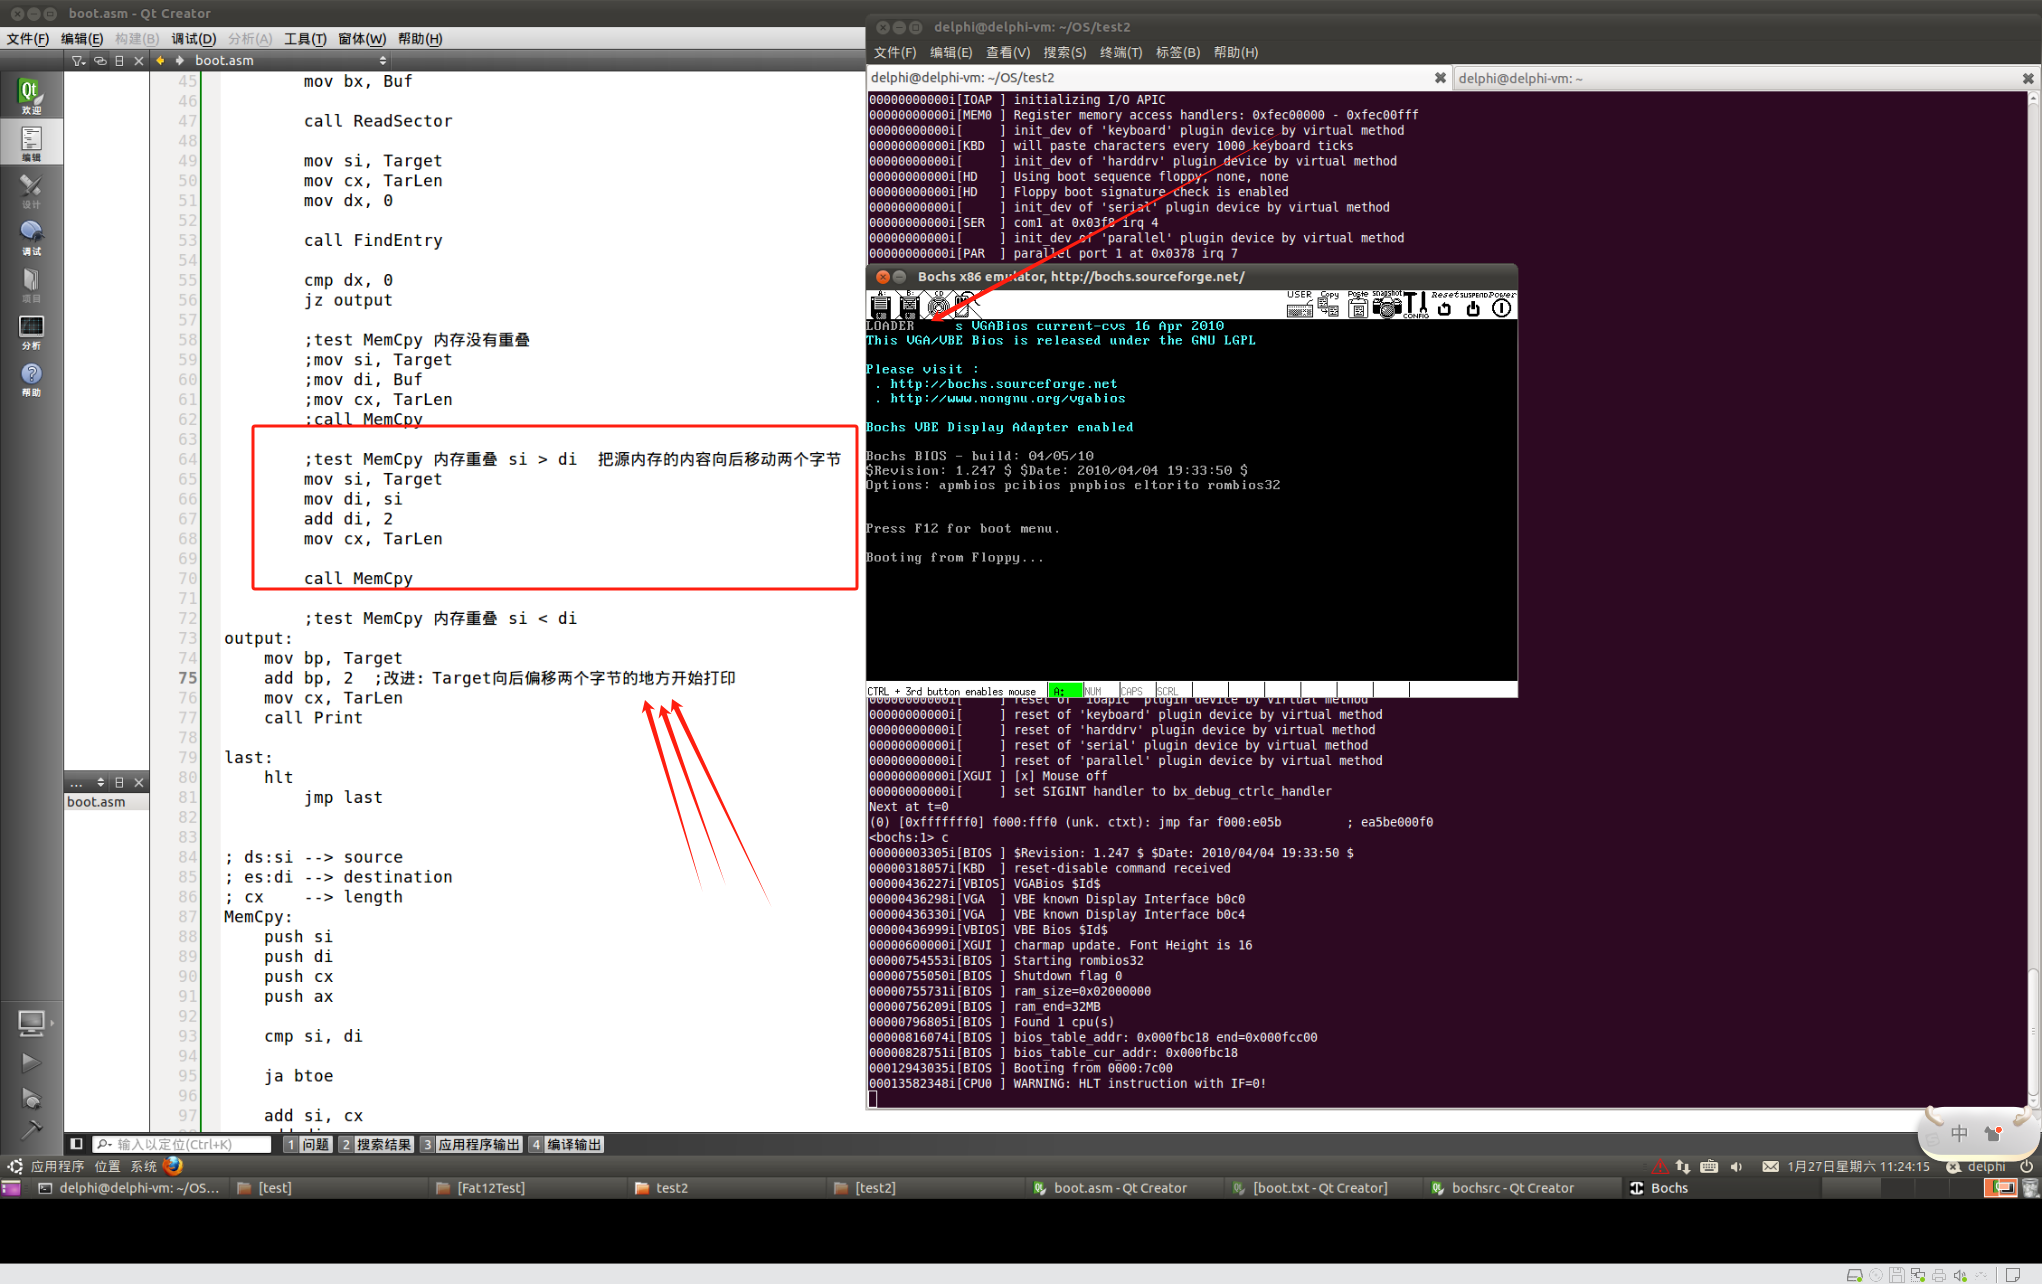
Task: Switch to the delphi@delphi-vm: ~ terminal tab
Action: point(1521,78)
